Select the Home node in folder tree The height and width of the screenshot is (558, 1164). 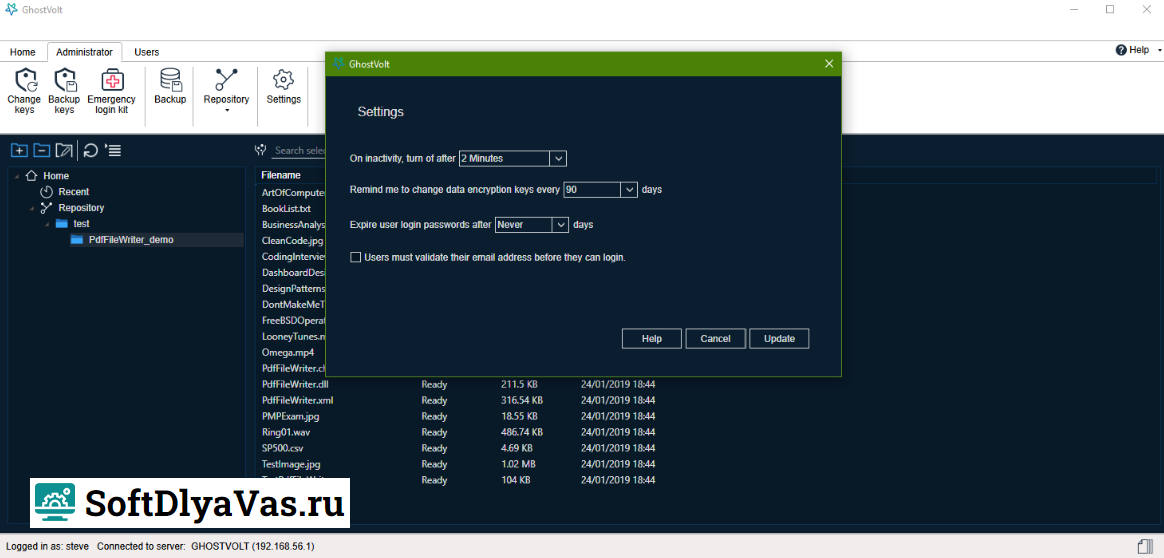pyautogui.click(x=48, y=176)
